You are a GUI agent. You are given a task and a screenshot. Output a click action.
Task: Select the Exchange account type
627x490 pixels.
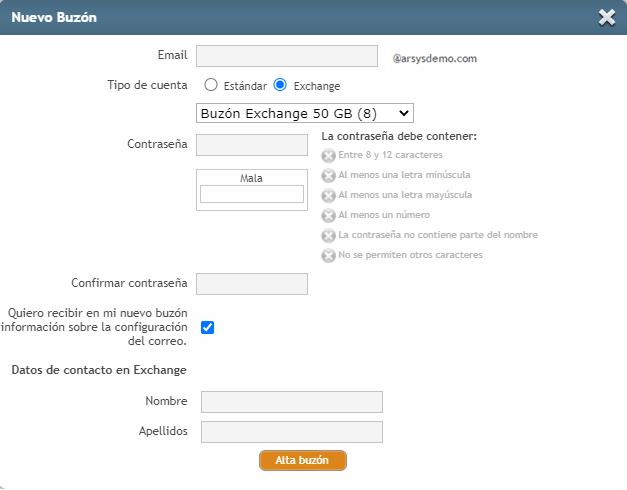pyautogui.click(x=280, y=85)
